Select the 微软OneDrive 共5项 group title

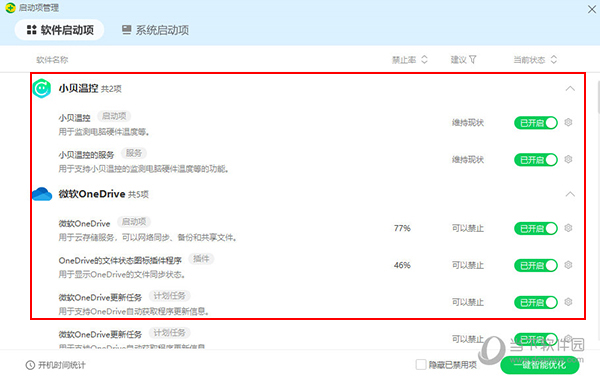point(103,194)
